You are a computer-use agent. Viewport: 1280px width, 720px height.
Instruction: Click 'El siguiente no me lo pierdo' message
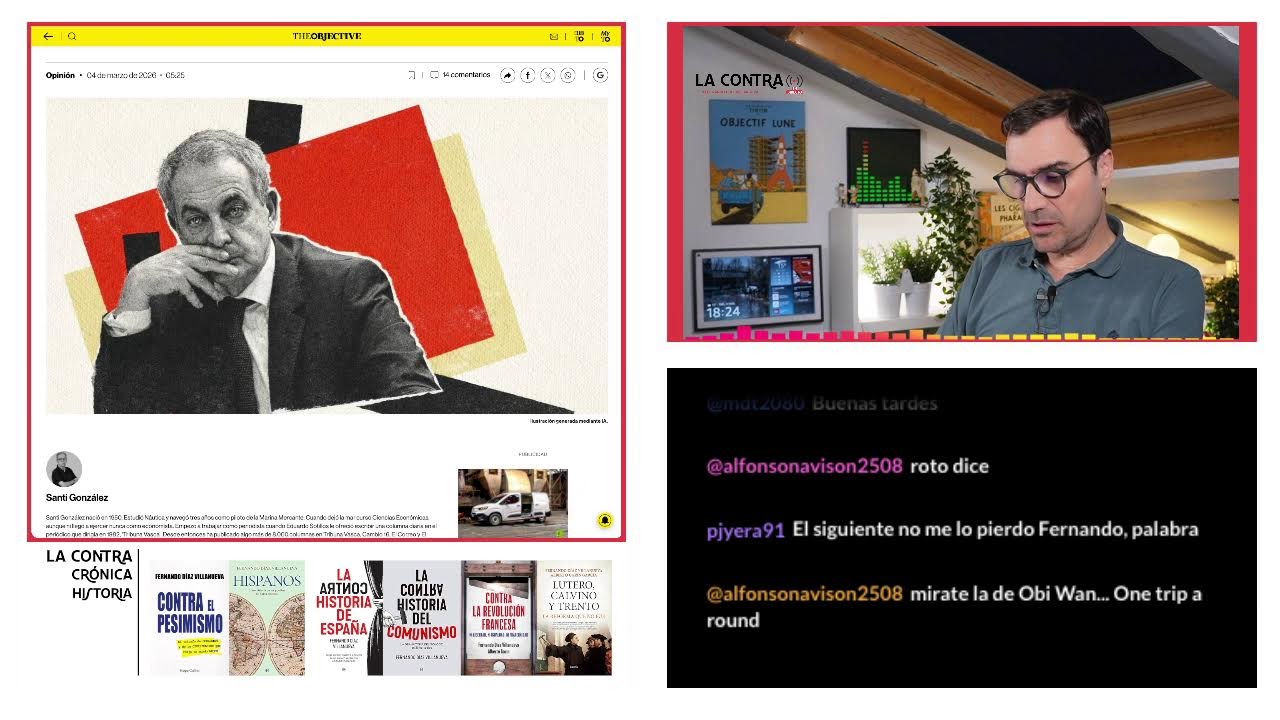[995, 529]
